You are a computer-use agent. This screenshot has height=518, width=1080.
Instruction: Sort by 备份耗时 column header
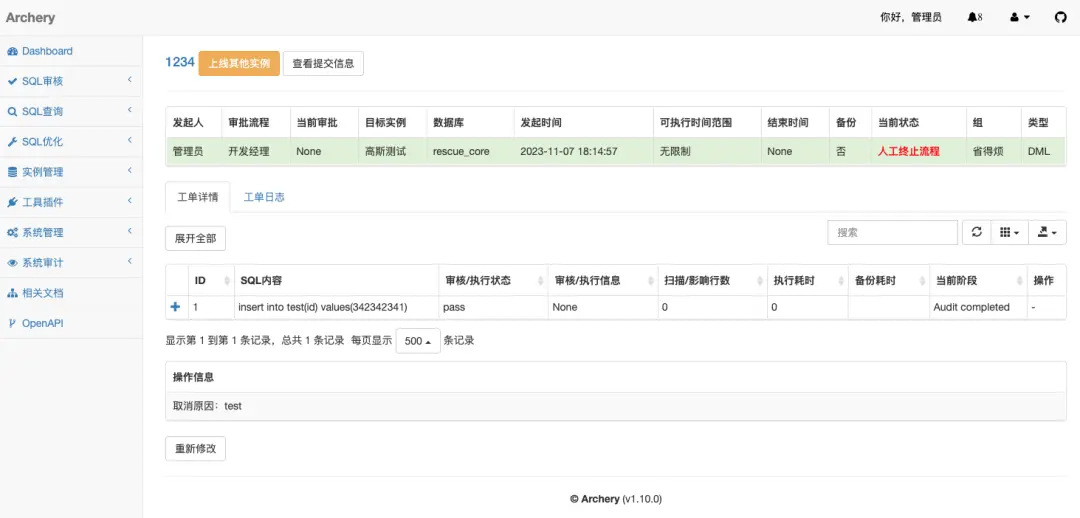coord(889,280)
